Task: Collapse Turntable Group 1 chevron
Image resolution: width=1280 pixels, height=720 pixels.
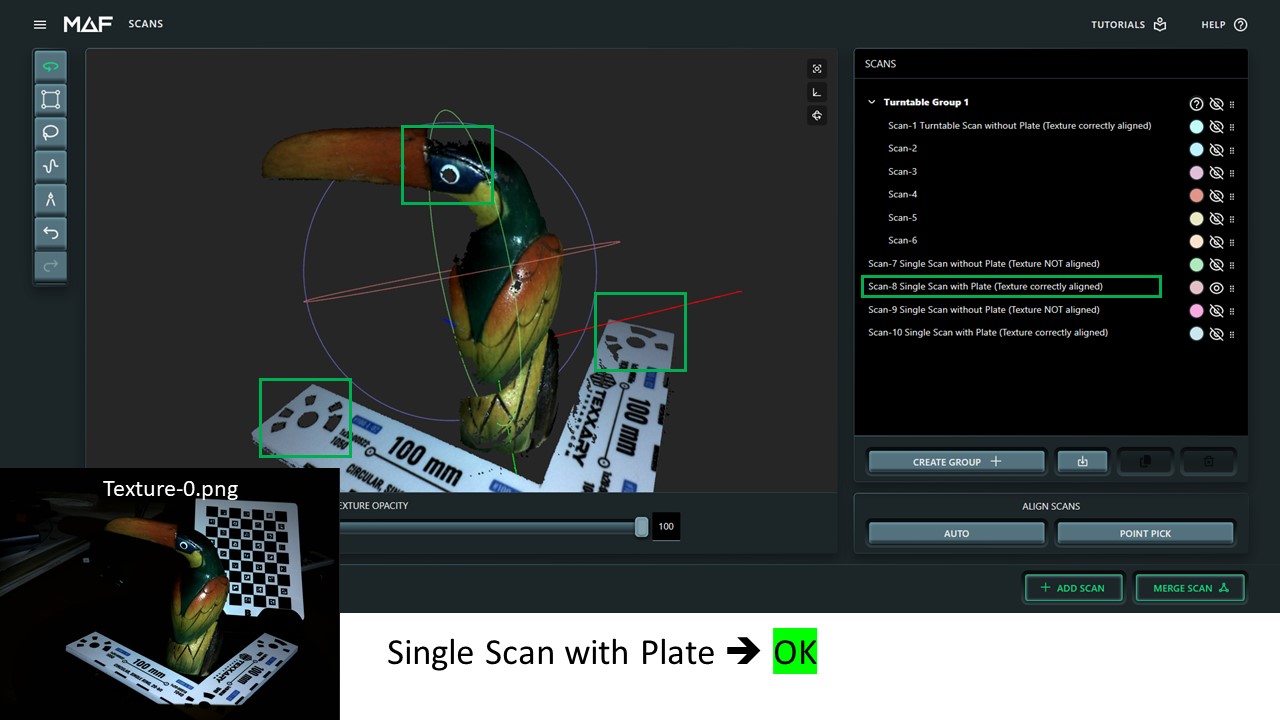Action: click(x=871, y=102)
